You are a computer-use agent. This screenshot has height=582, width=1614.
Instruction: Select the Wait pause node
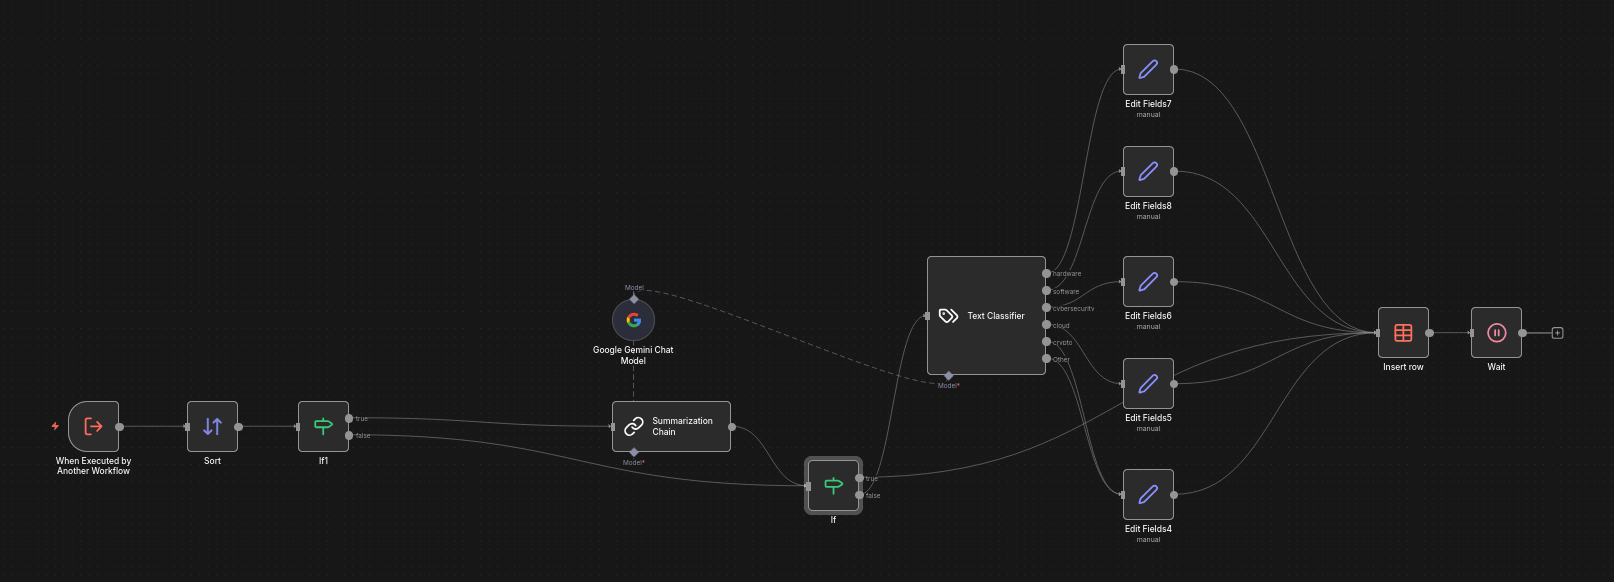(x=1496, y=332)
